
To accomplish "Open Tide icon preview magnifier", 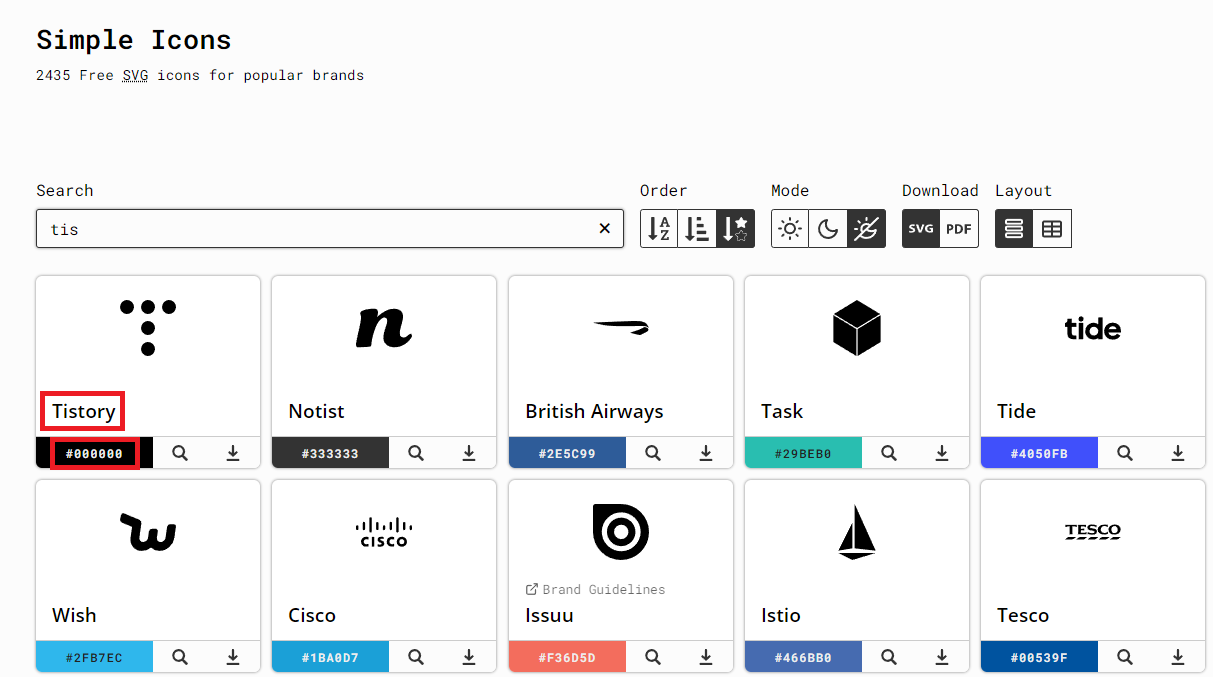I will (x=1125, y=453).
